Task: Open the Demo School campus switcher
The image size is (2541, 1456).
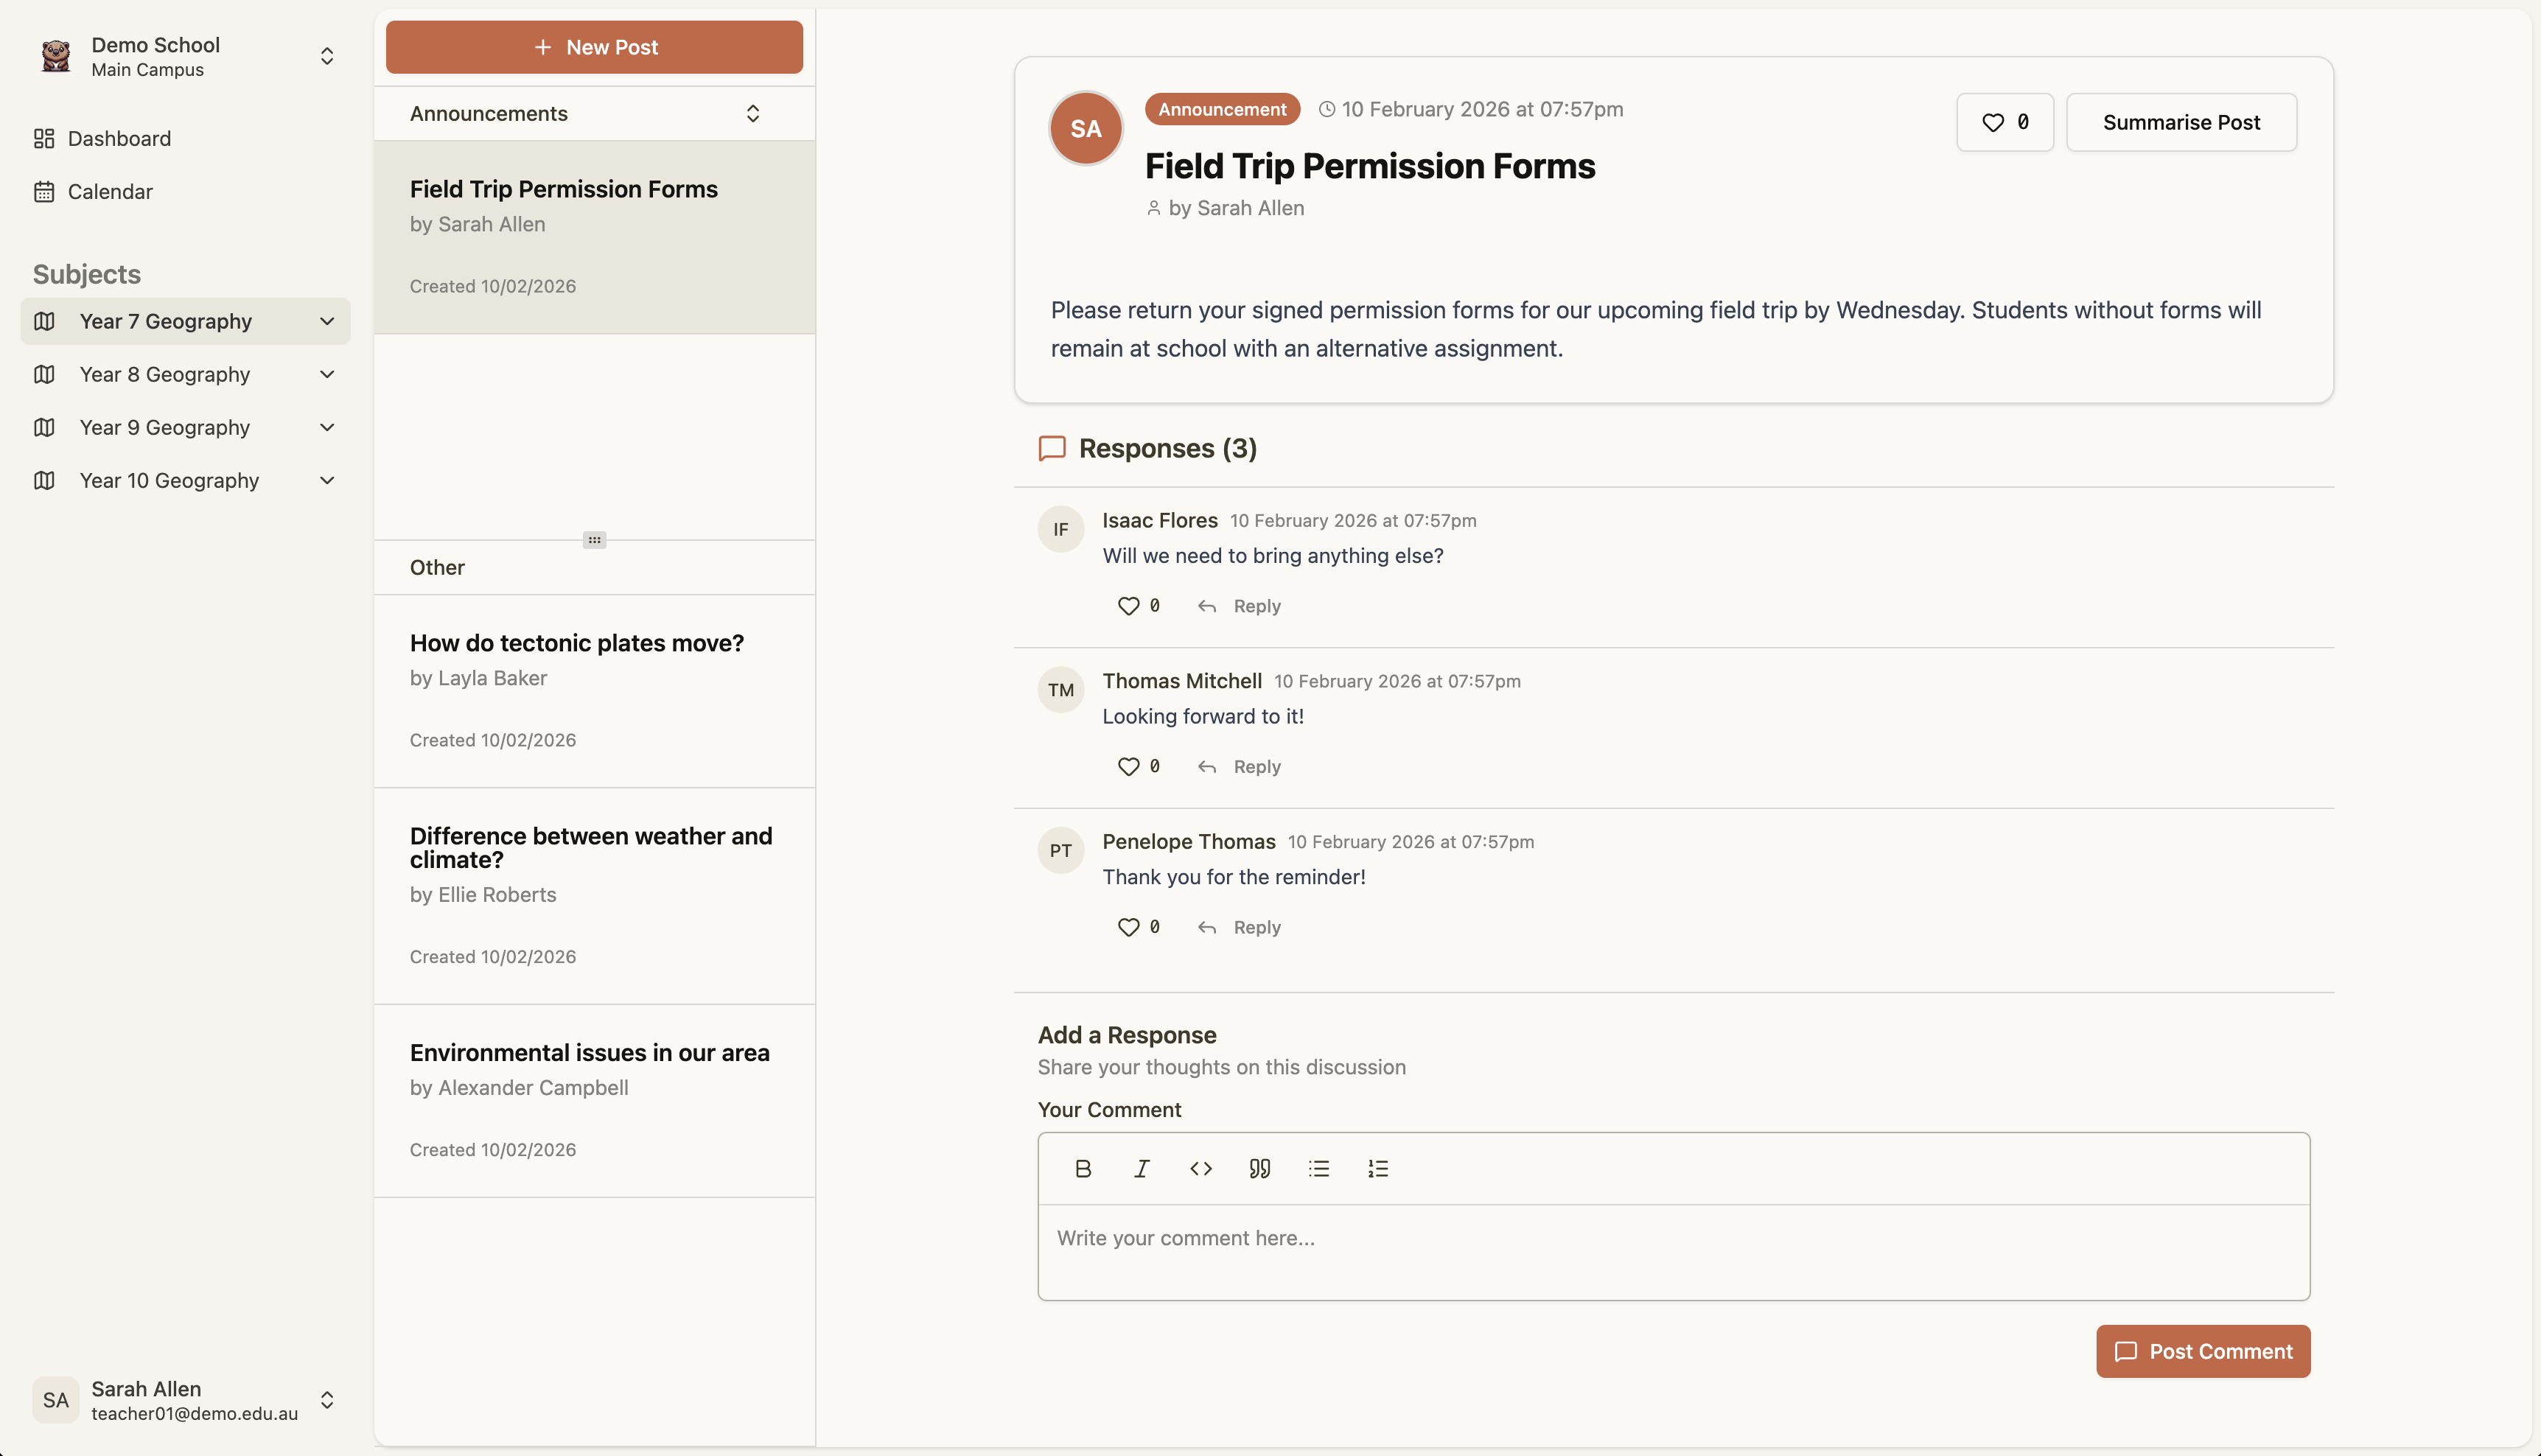Action: click(x=327, y=56)
